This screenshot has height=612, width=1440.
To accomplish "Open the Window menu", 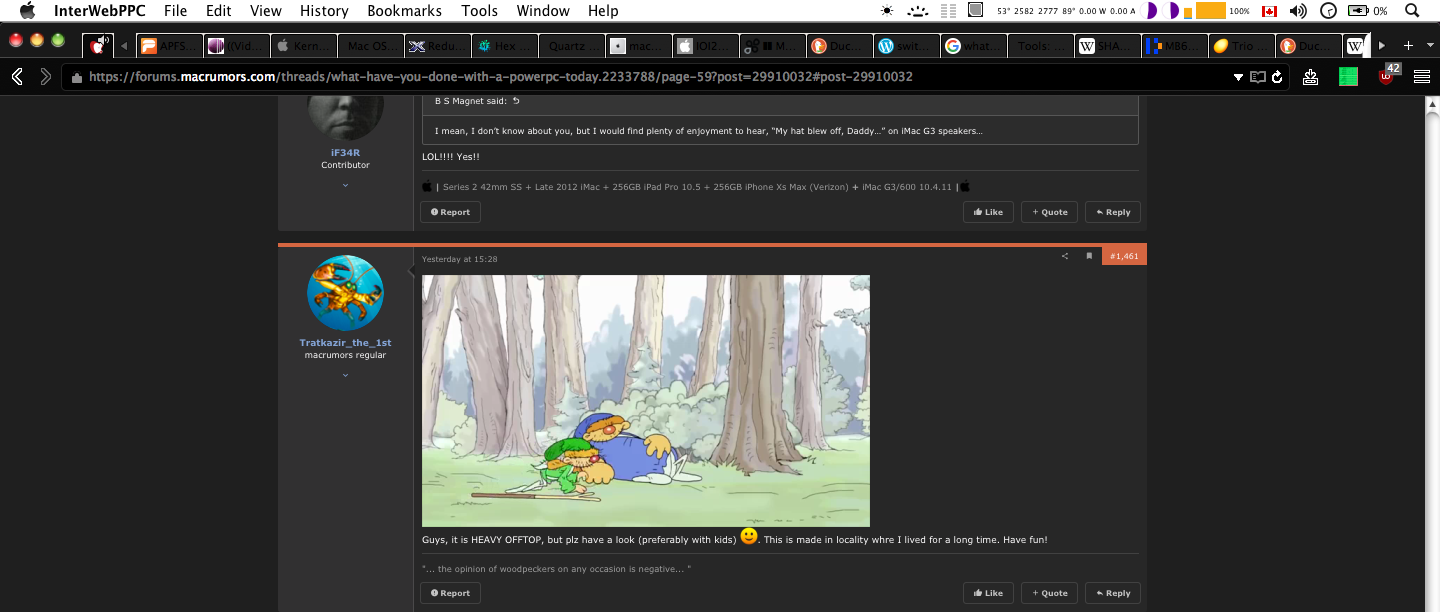I will (x=543, y=11).
